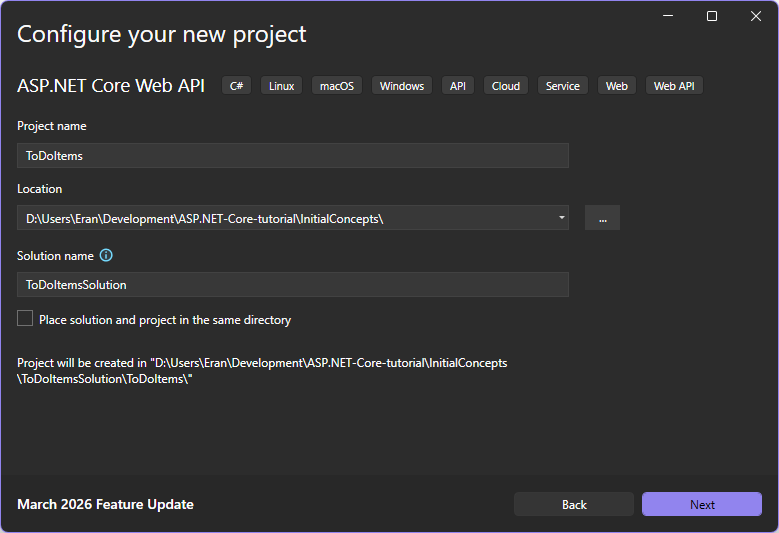Viewport: 779px width, 533px height.
Task: Click the Location label
Action: (40, 189)
